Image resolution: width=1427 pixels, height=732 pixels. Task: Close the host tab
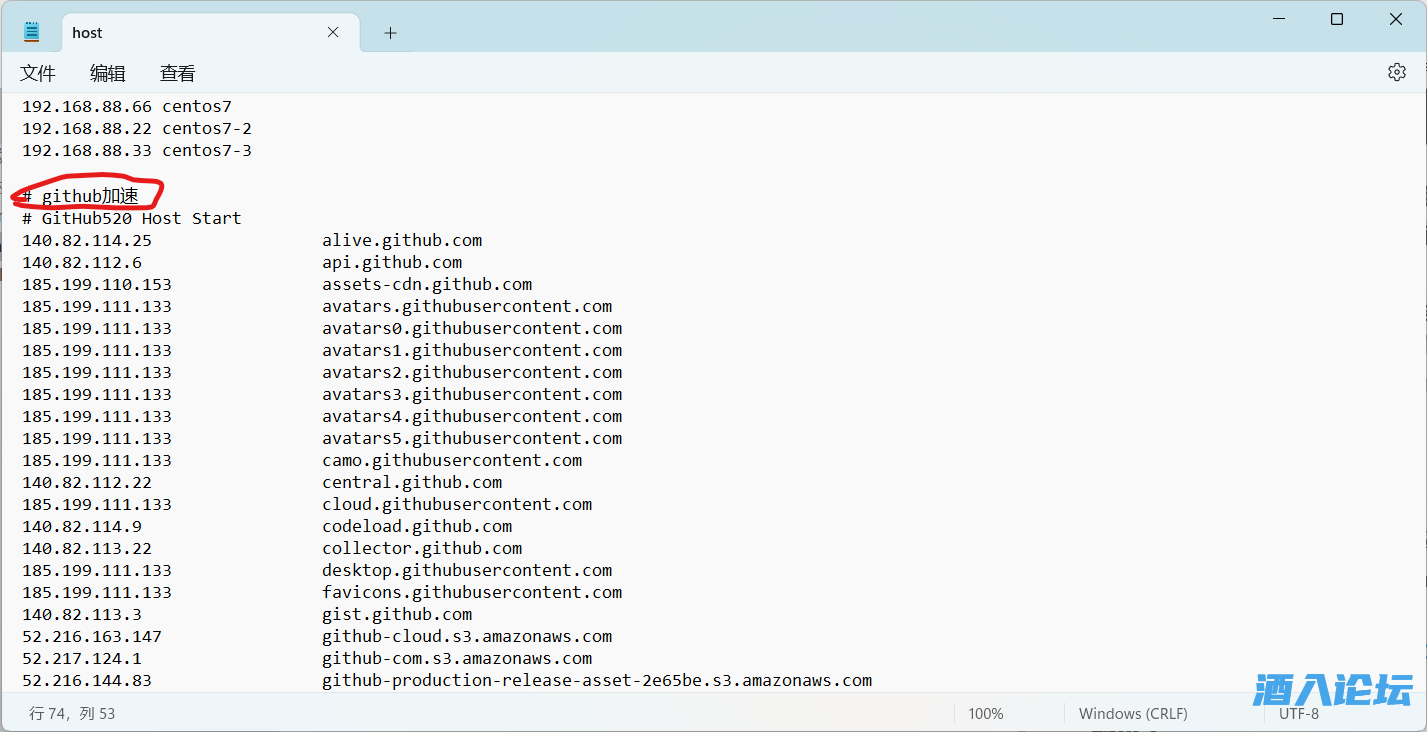click(x=333, y=32)
